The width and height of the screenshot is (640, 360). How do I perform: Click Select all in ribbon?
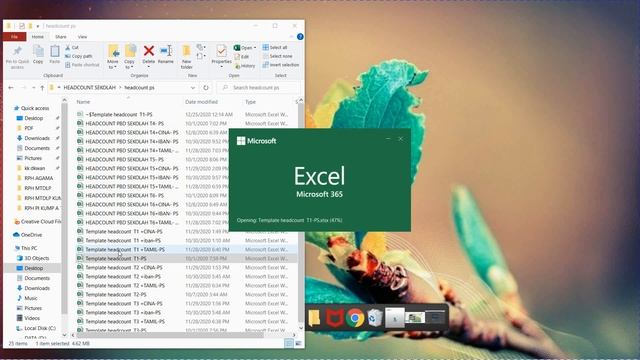point(275,47)
